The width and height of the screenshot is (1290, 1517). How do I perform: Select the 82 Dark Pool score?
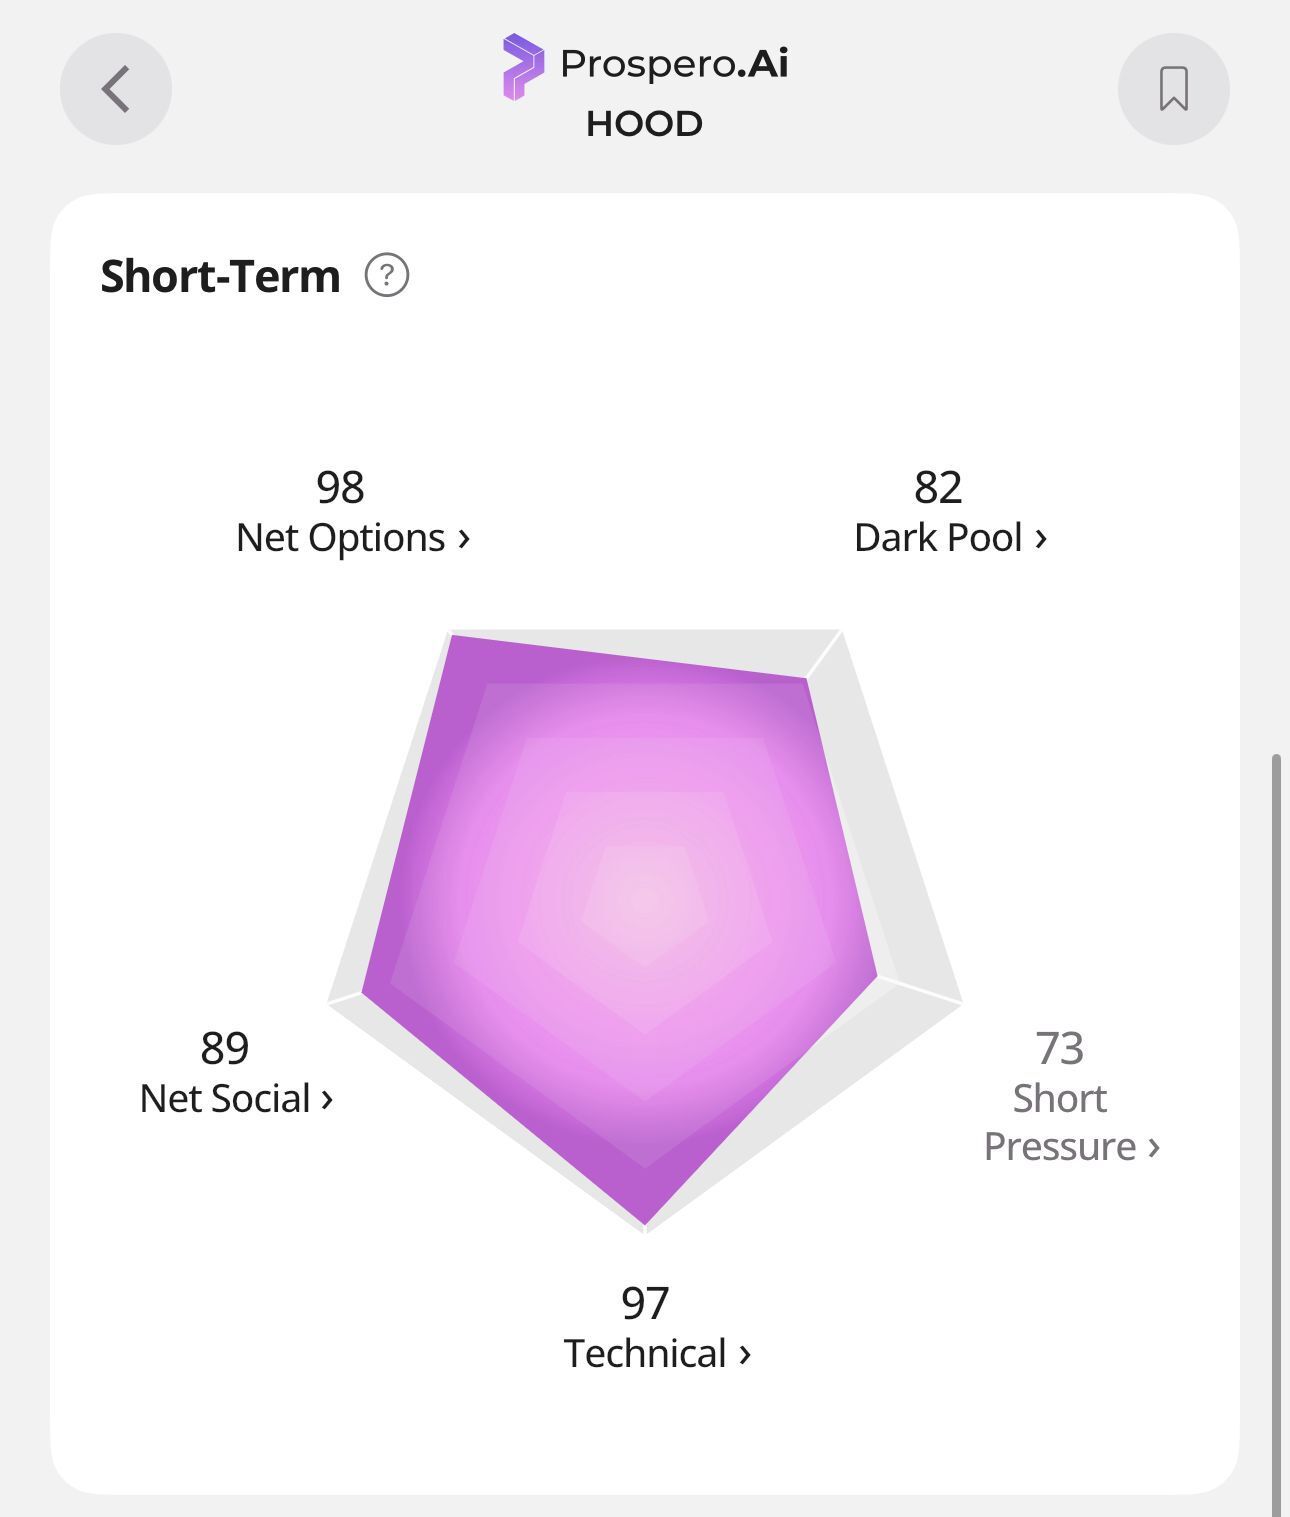(938, 488)
